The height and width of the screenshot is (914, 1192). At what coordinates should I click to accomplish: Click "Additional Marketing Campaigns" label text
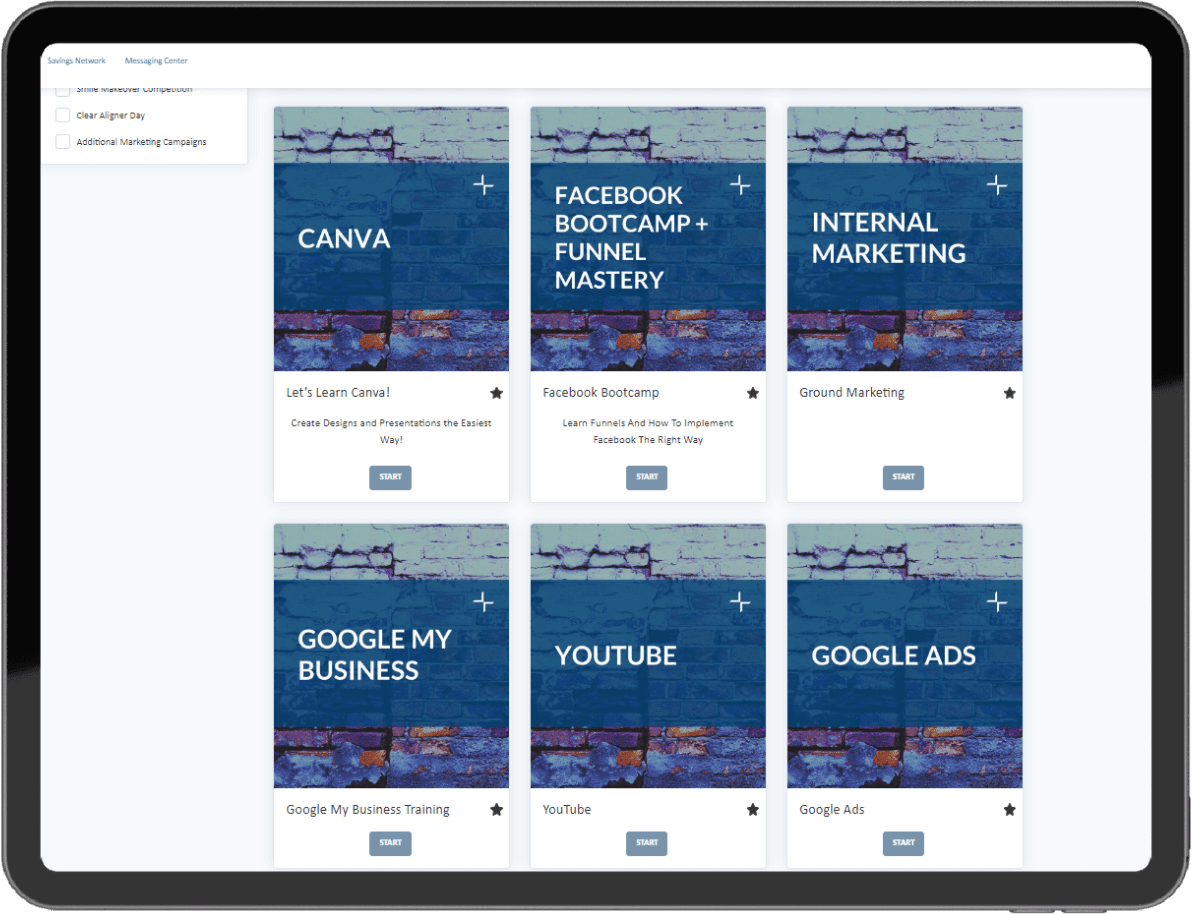[x=141, y=142]
